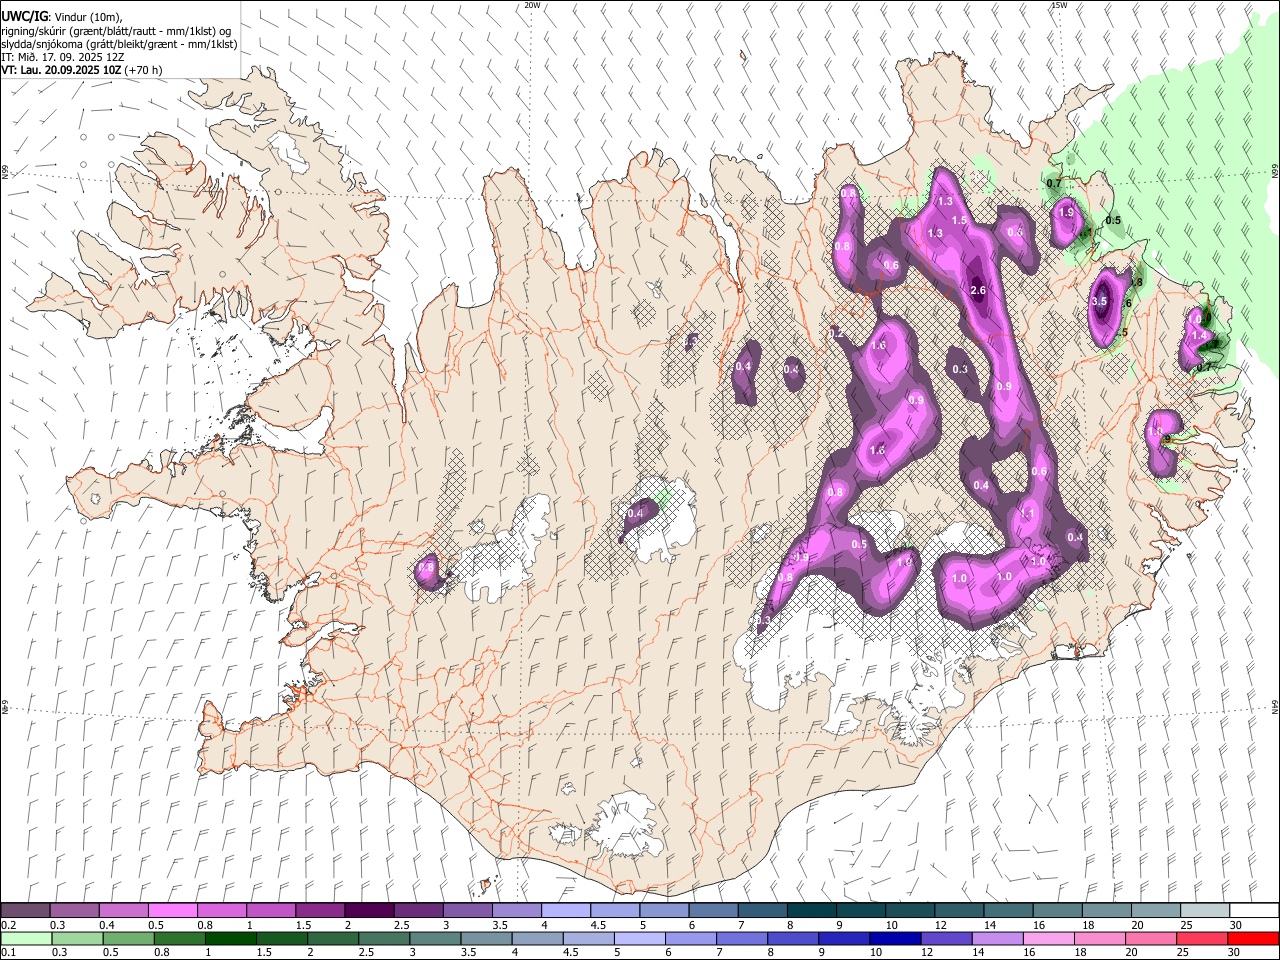This screenshot has height=960, width=1280.
Task: Pick the upper legend swatch labeled 0.2
Action: pos(25,910)
